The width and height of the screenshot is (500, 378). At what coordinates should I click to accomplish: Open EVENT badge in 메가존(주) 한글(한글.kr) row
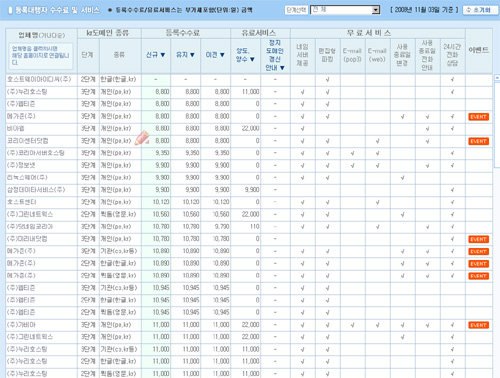[x=478, y=264]
